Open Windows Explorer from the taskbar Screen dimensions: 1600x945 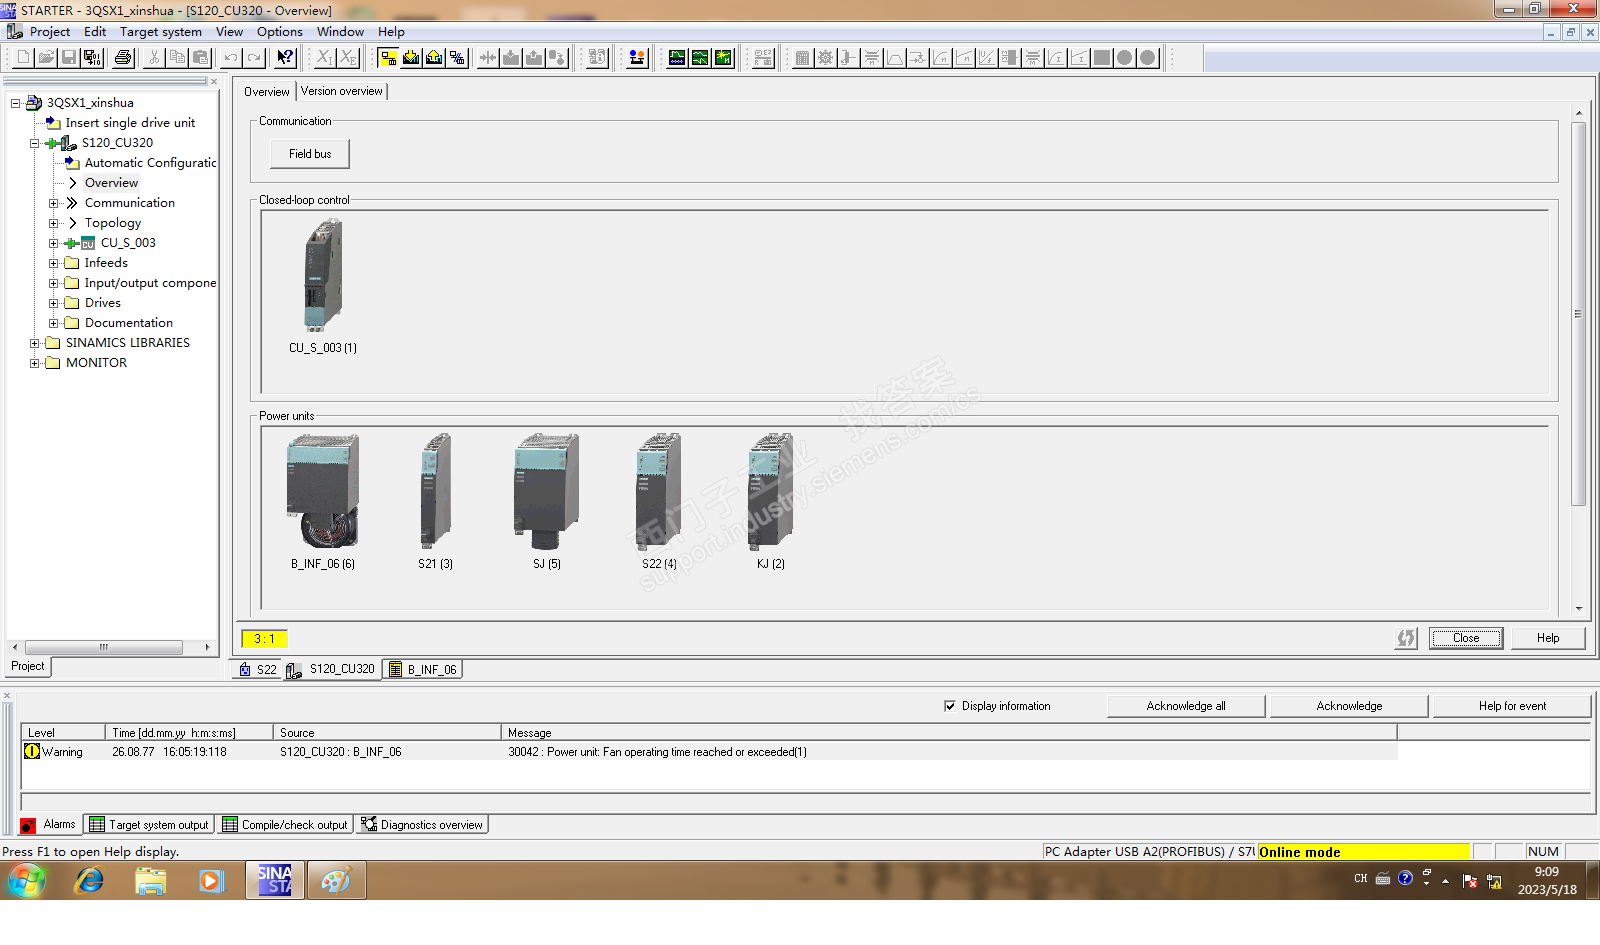[151, 881]
